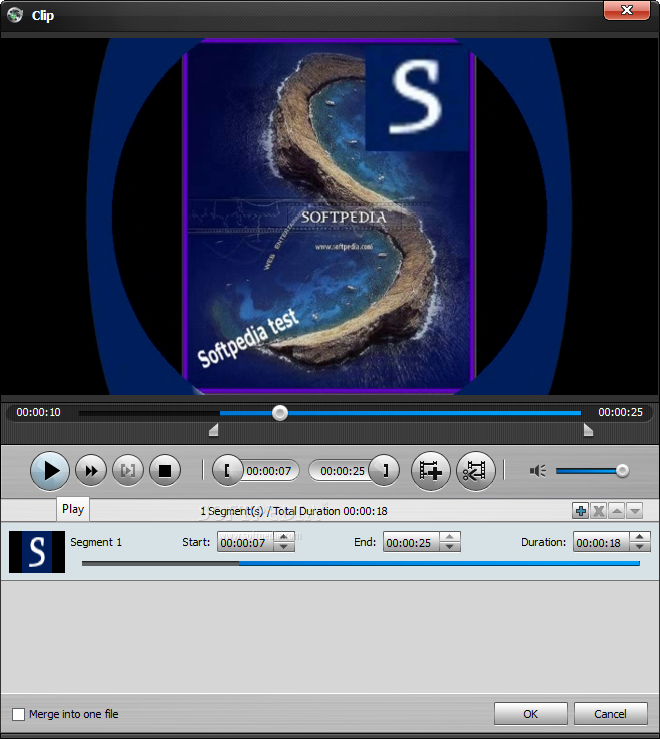
Task: Decrease Segment 1 Start time
Action: (283, 547)
